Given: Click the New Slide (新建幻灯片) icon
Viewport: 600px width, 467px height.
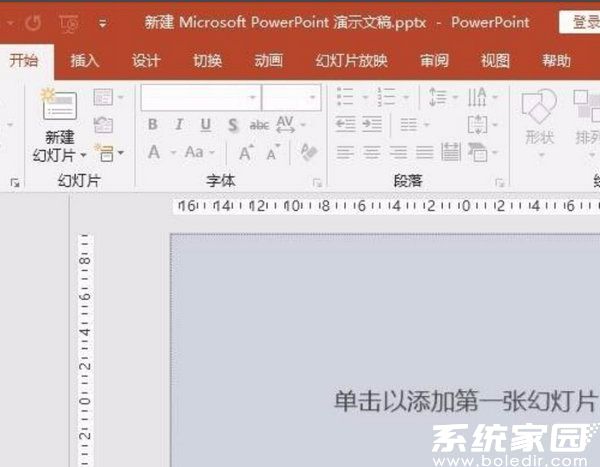Looking at the screenshot, I should (59, 106).
